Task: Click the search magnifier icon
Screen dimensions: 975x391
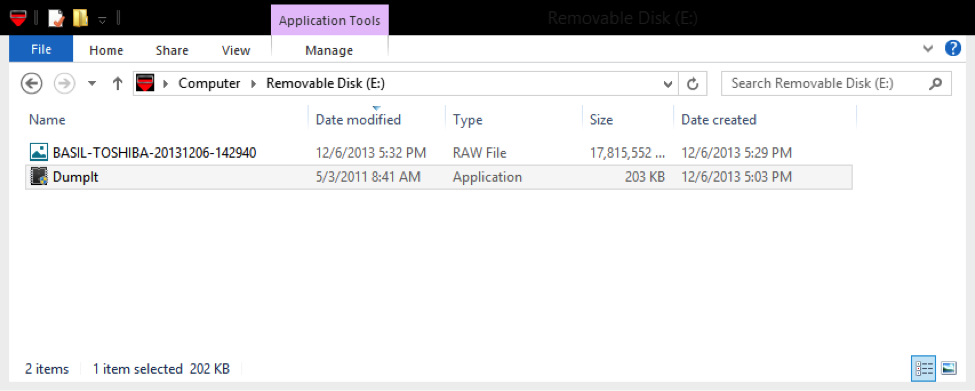Action: point(935,83)
